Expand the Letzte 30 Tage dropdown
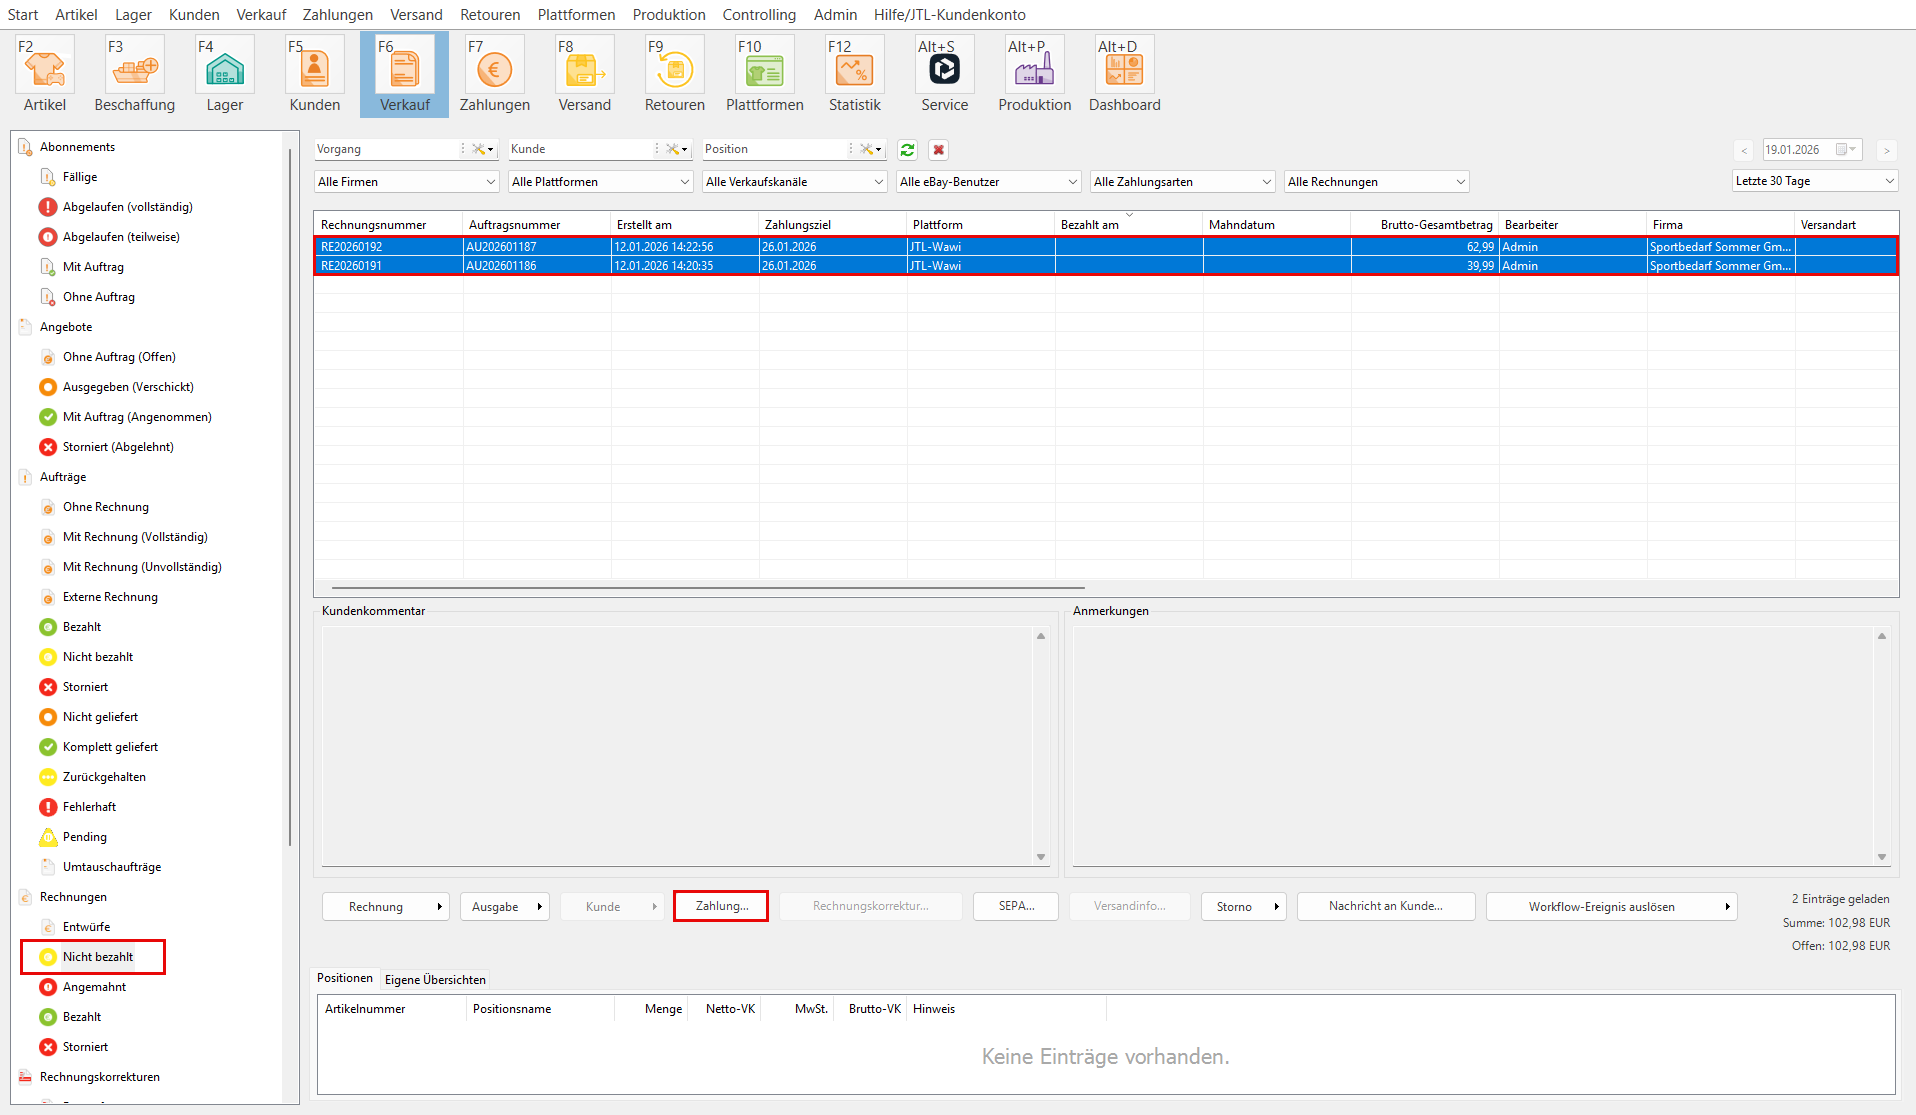The width and height of the screenshot is (1916, 1115). click(1814, 181)
